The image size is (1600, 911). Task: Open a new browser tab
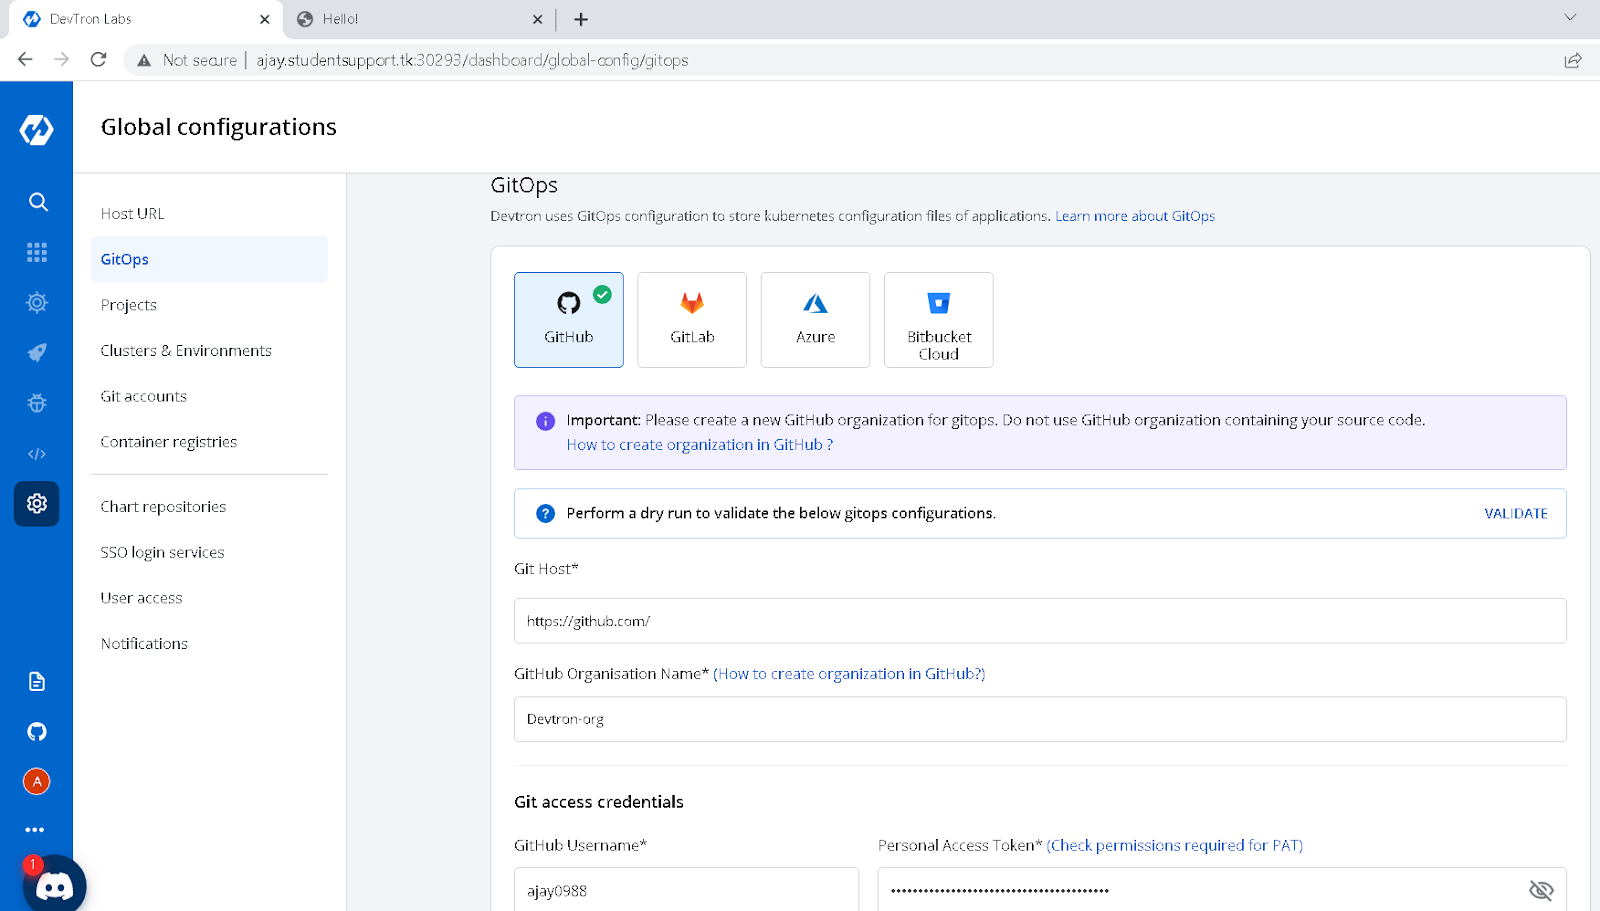581,19
